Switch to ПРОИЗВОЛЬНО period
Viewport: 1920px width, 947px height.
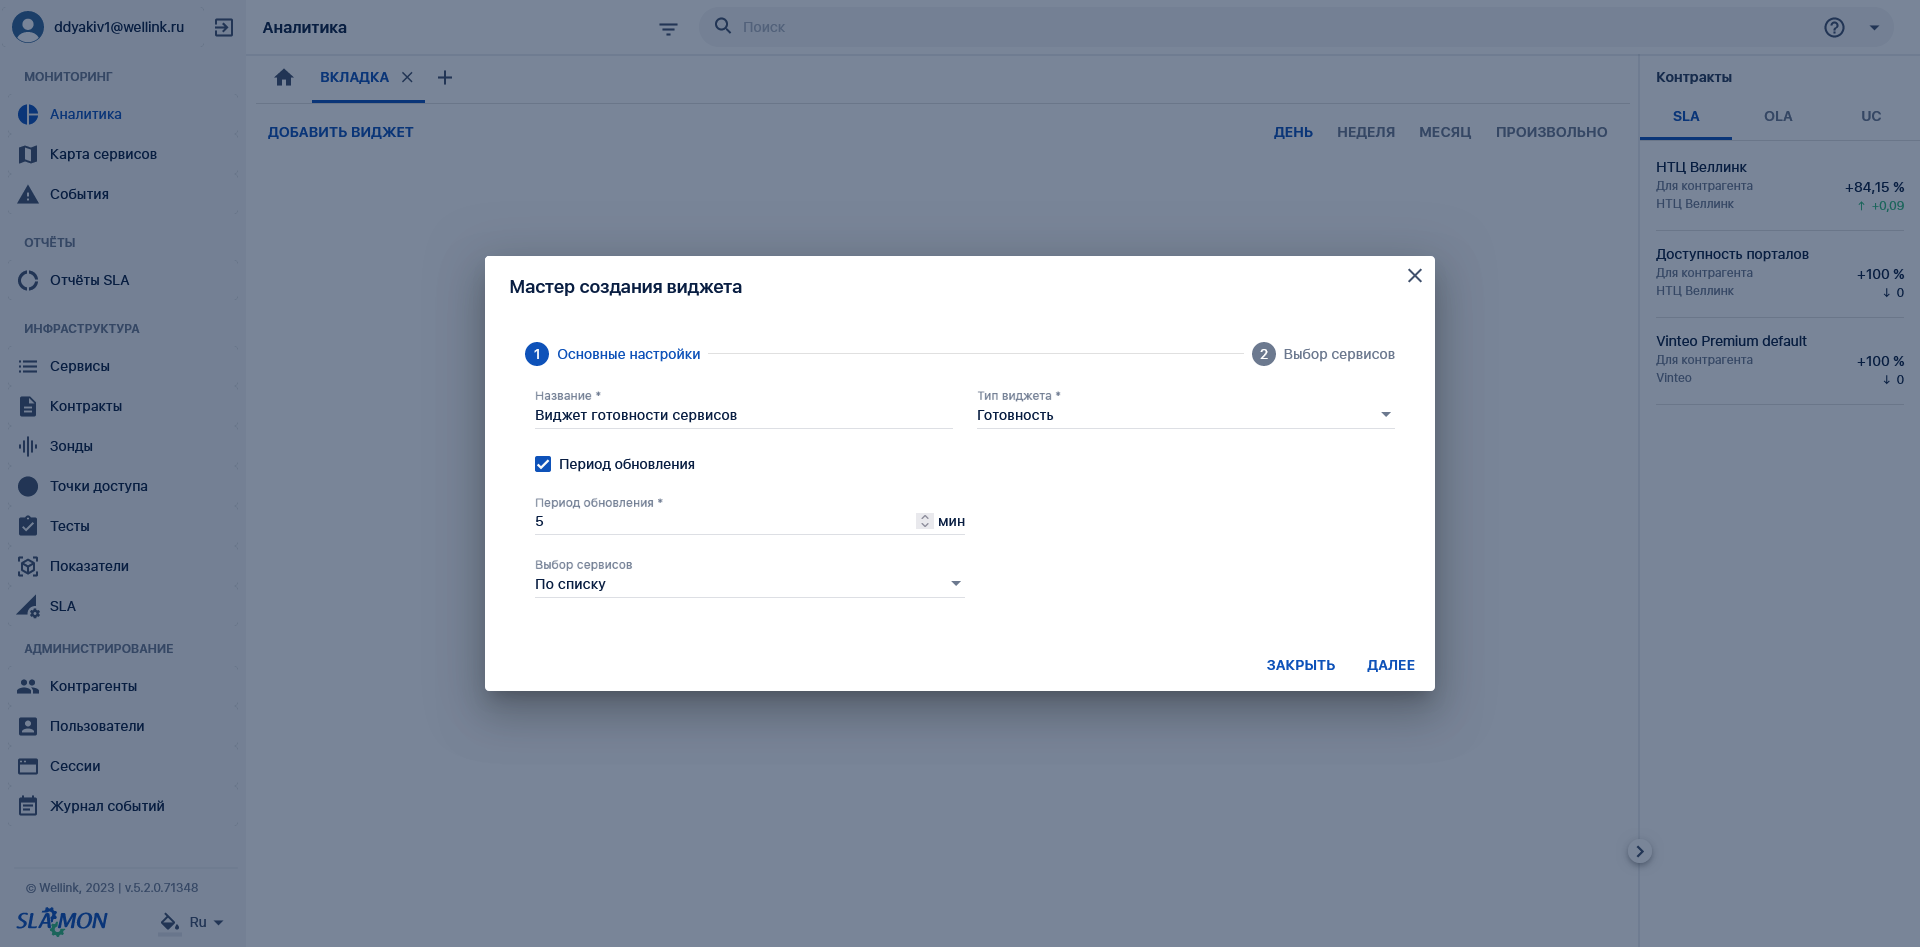(1552, 132)
